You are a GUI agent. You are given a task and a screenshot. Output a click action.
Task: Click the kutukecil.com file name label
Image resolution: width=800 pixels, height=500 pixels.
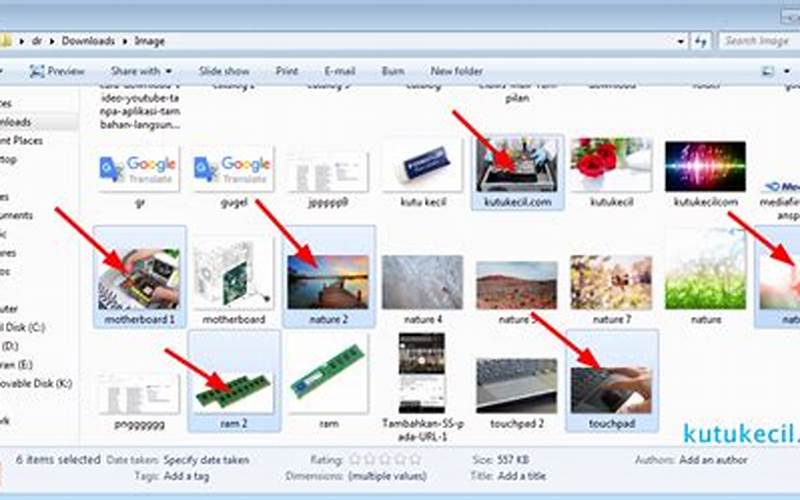tap(517, 202)
